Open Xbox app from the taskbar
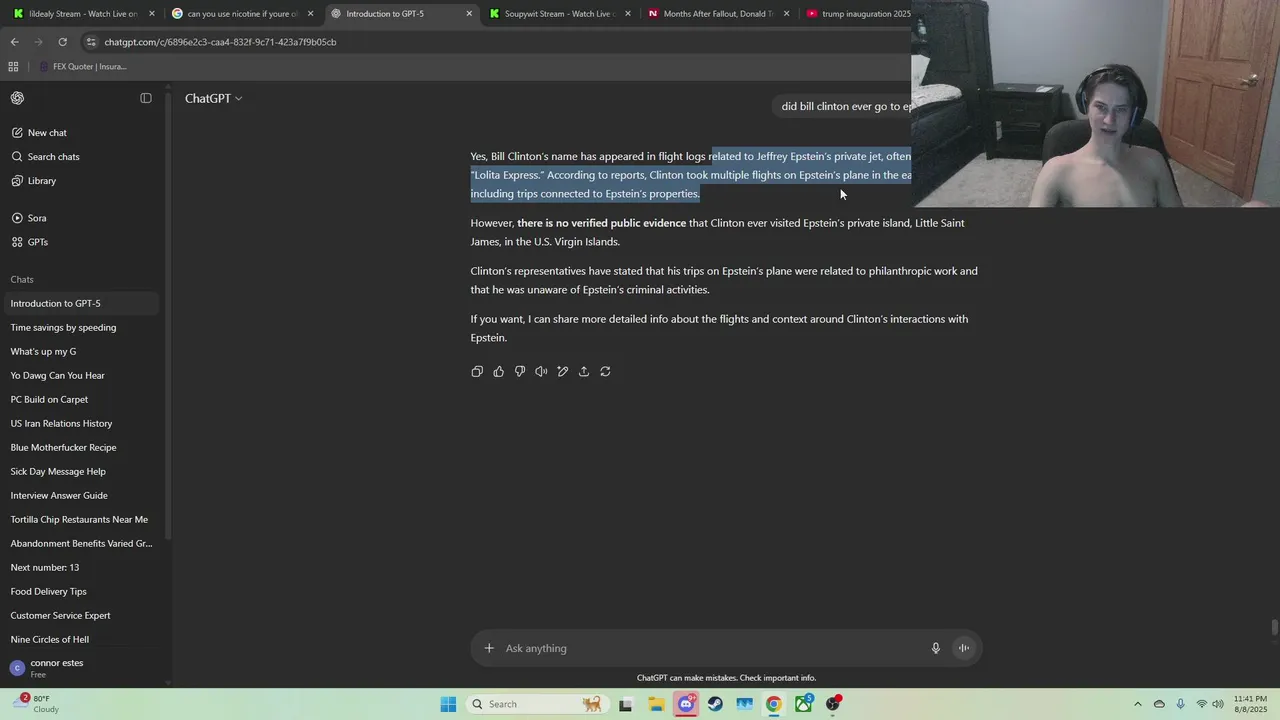Image resolution: width=1280 pixels, height=720 pixels. point(804,704)
